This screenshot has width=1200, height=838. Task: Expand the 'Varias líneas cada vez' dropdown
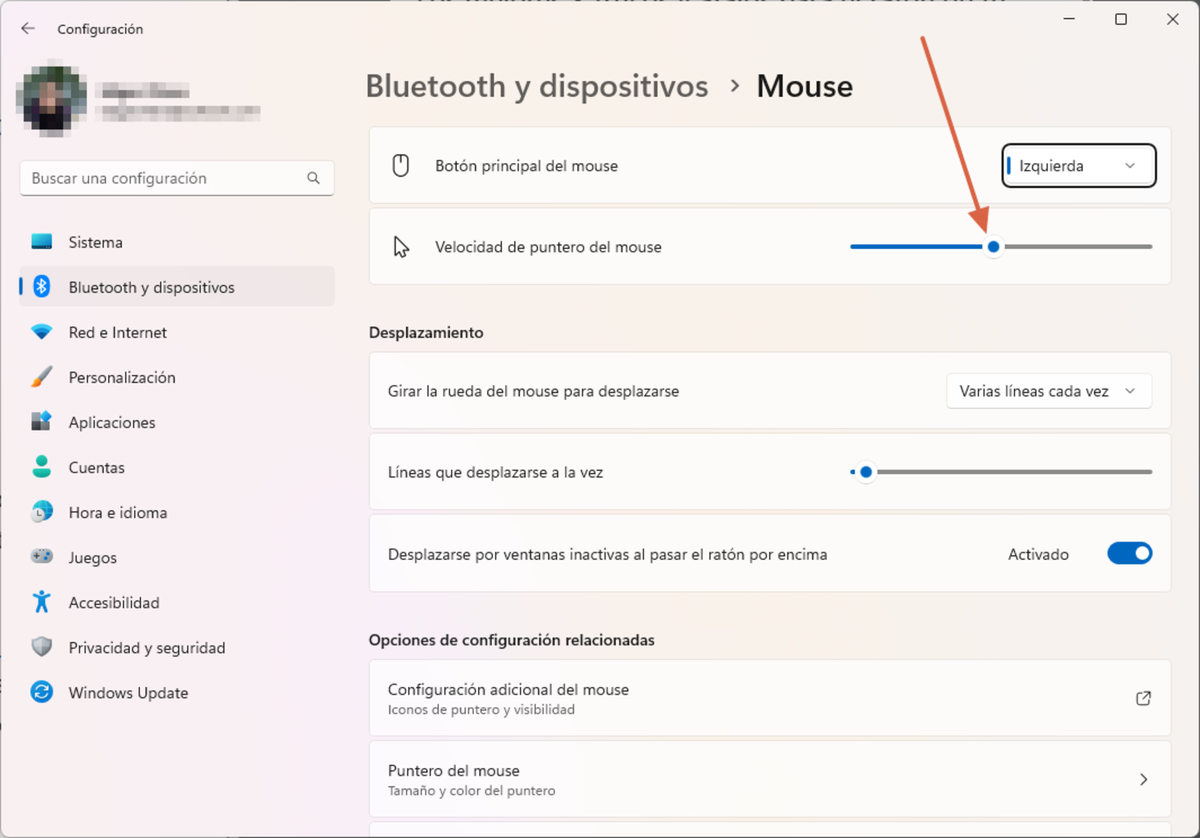point(1048,391)
